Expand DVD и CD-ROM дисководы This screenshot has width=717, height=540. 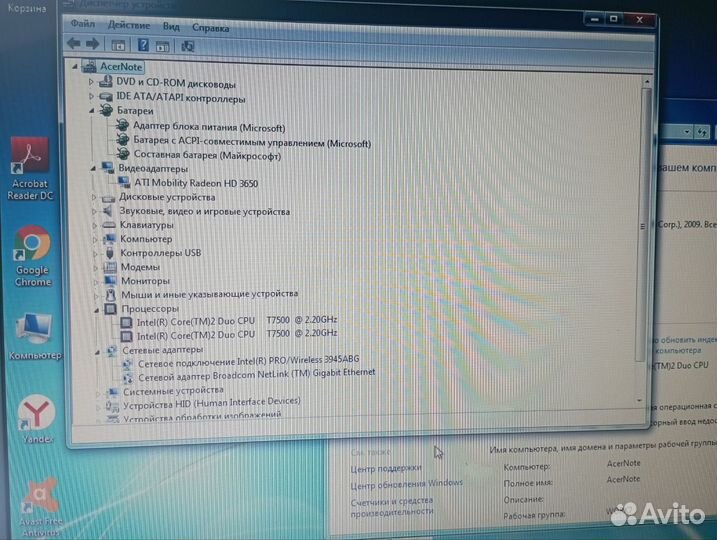tap(91, 82)
